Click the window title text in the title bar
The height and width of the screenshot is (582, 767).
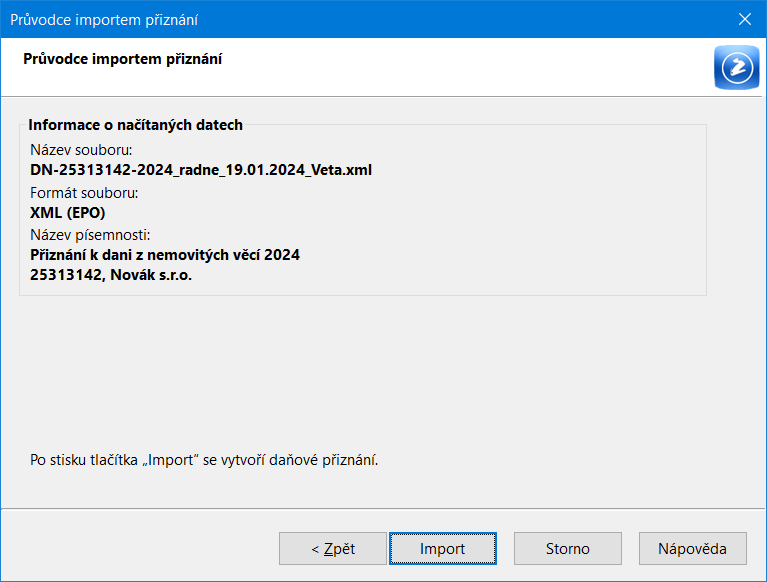coord(104,20)
